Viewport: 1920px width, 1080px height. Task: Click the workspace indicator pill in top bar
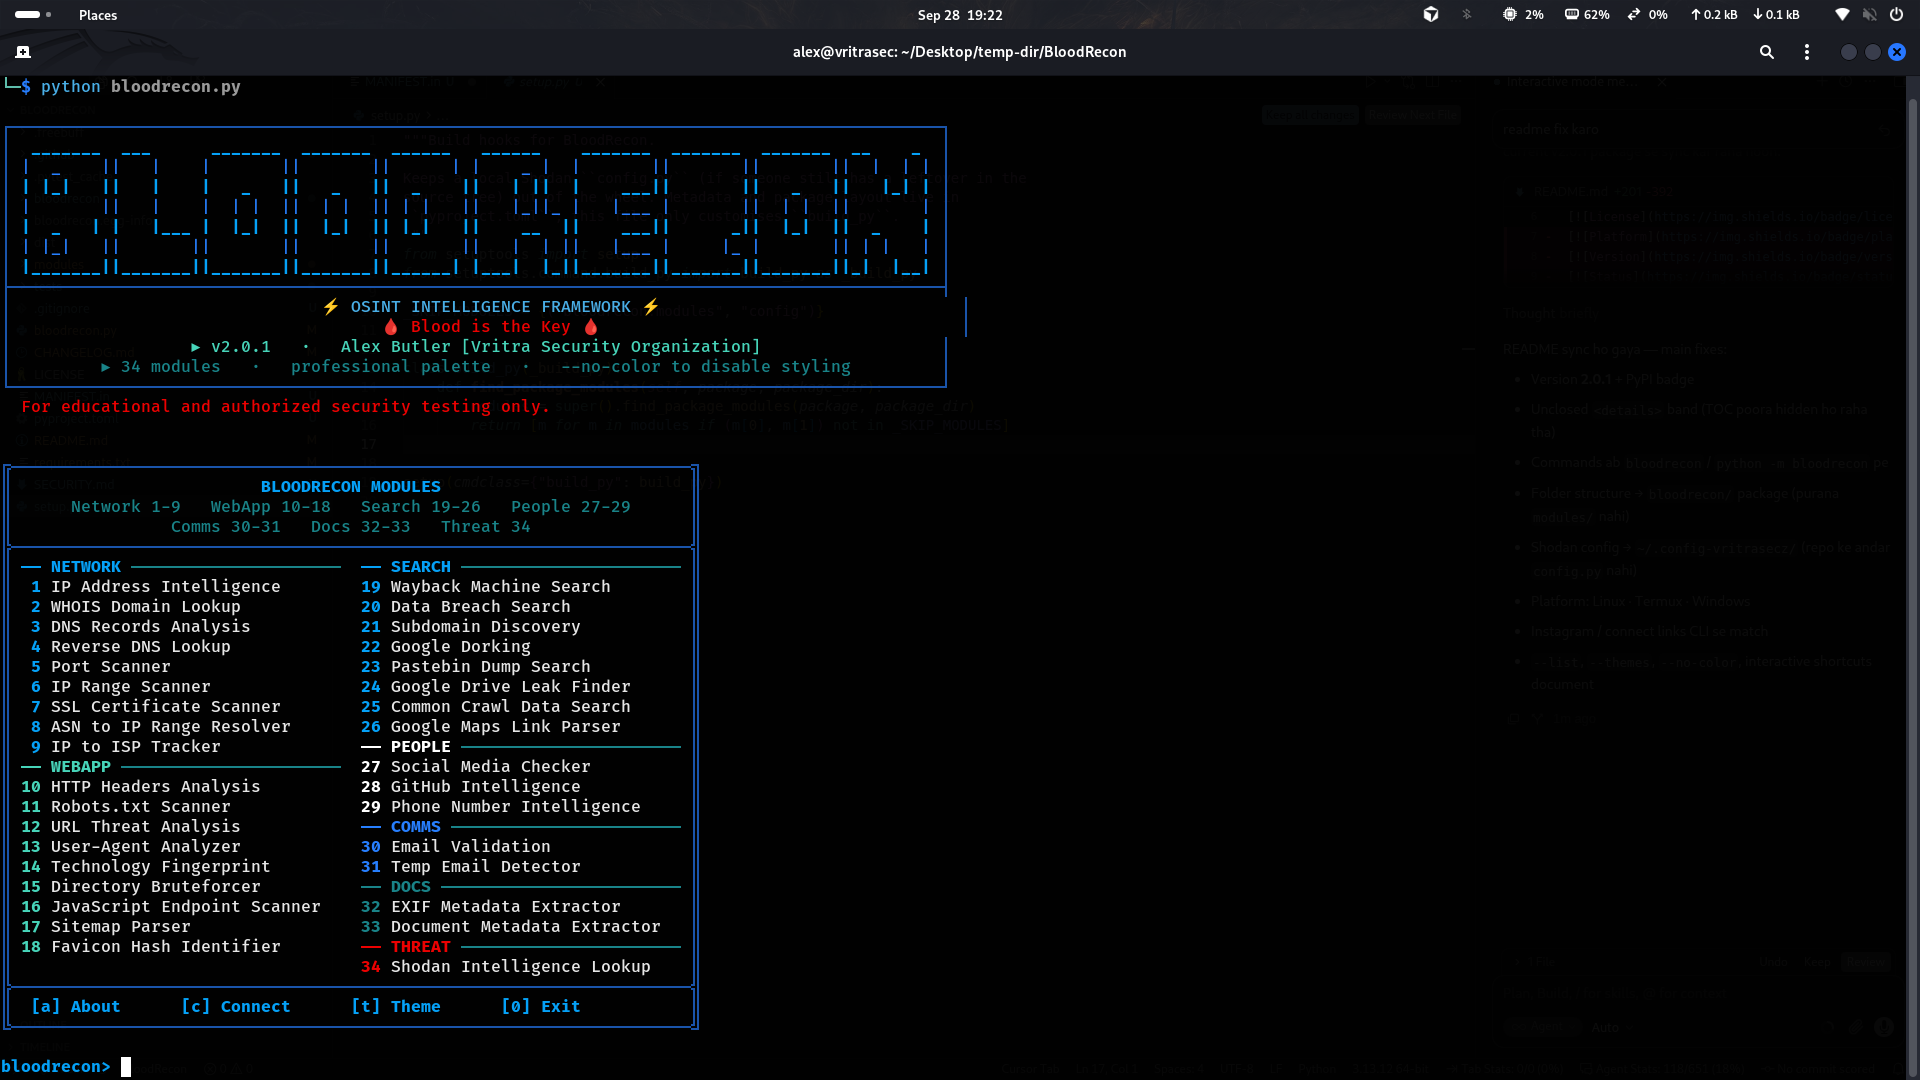[x=28, y=15]
